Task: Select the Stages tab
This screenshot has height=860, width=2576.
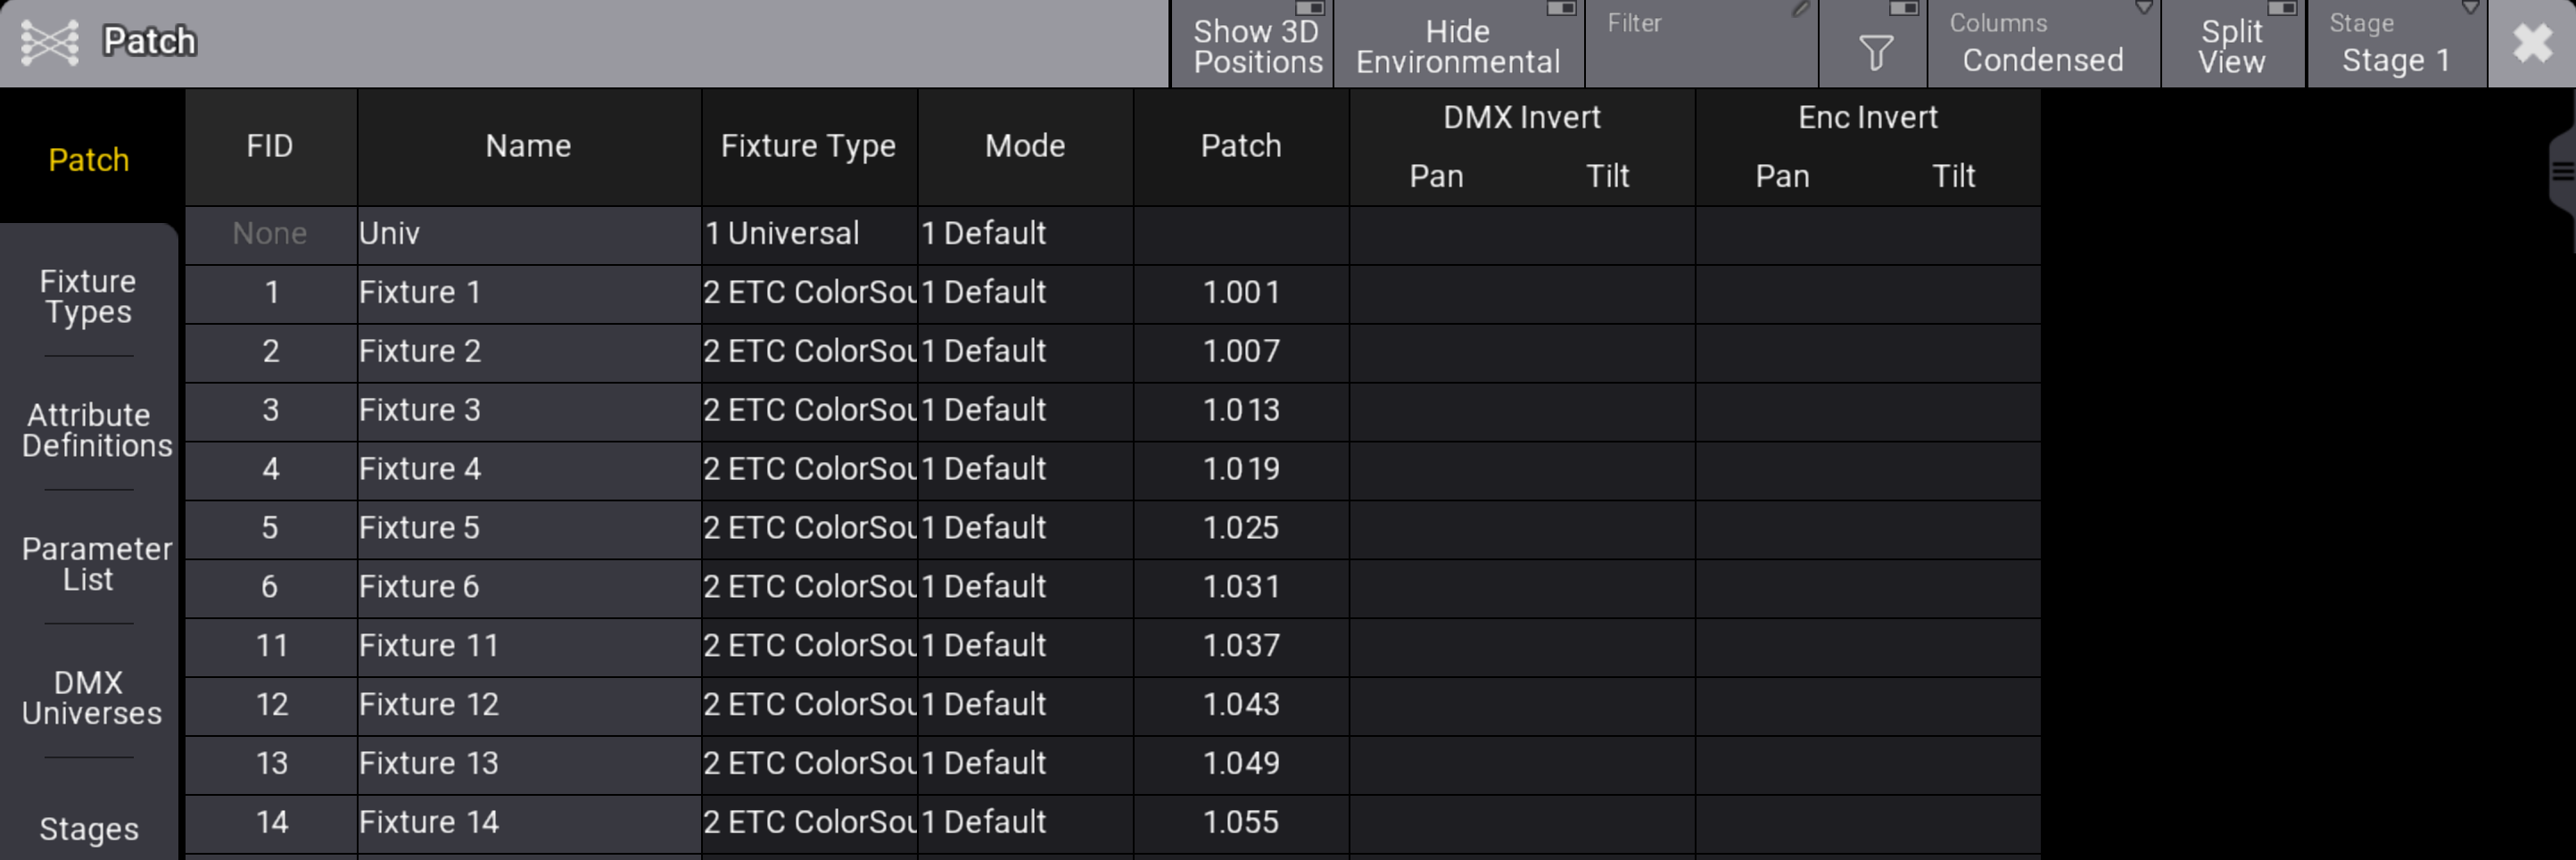Action: coord(90,828)
